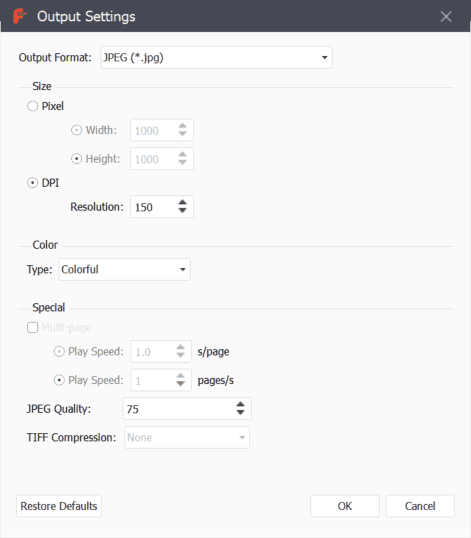Decrease pages/s Play Speed value
This screenshot has width=471, height=538.
click(180, 384)
